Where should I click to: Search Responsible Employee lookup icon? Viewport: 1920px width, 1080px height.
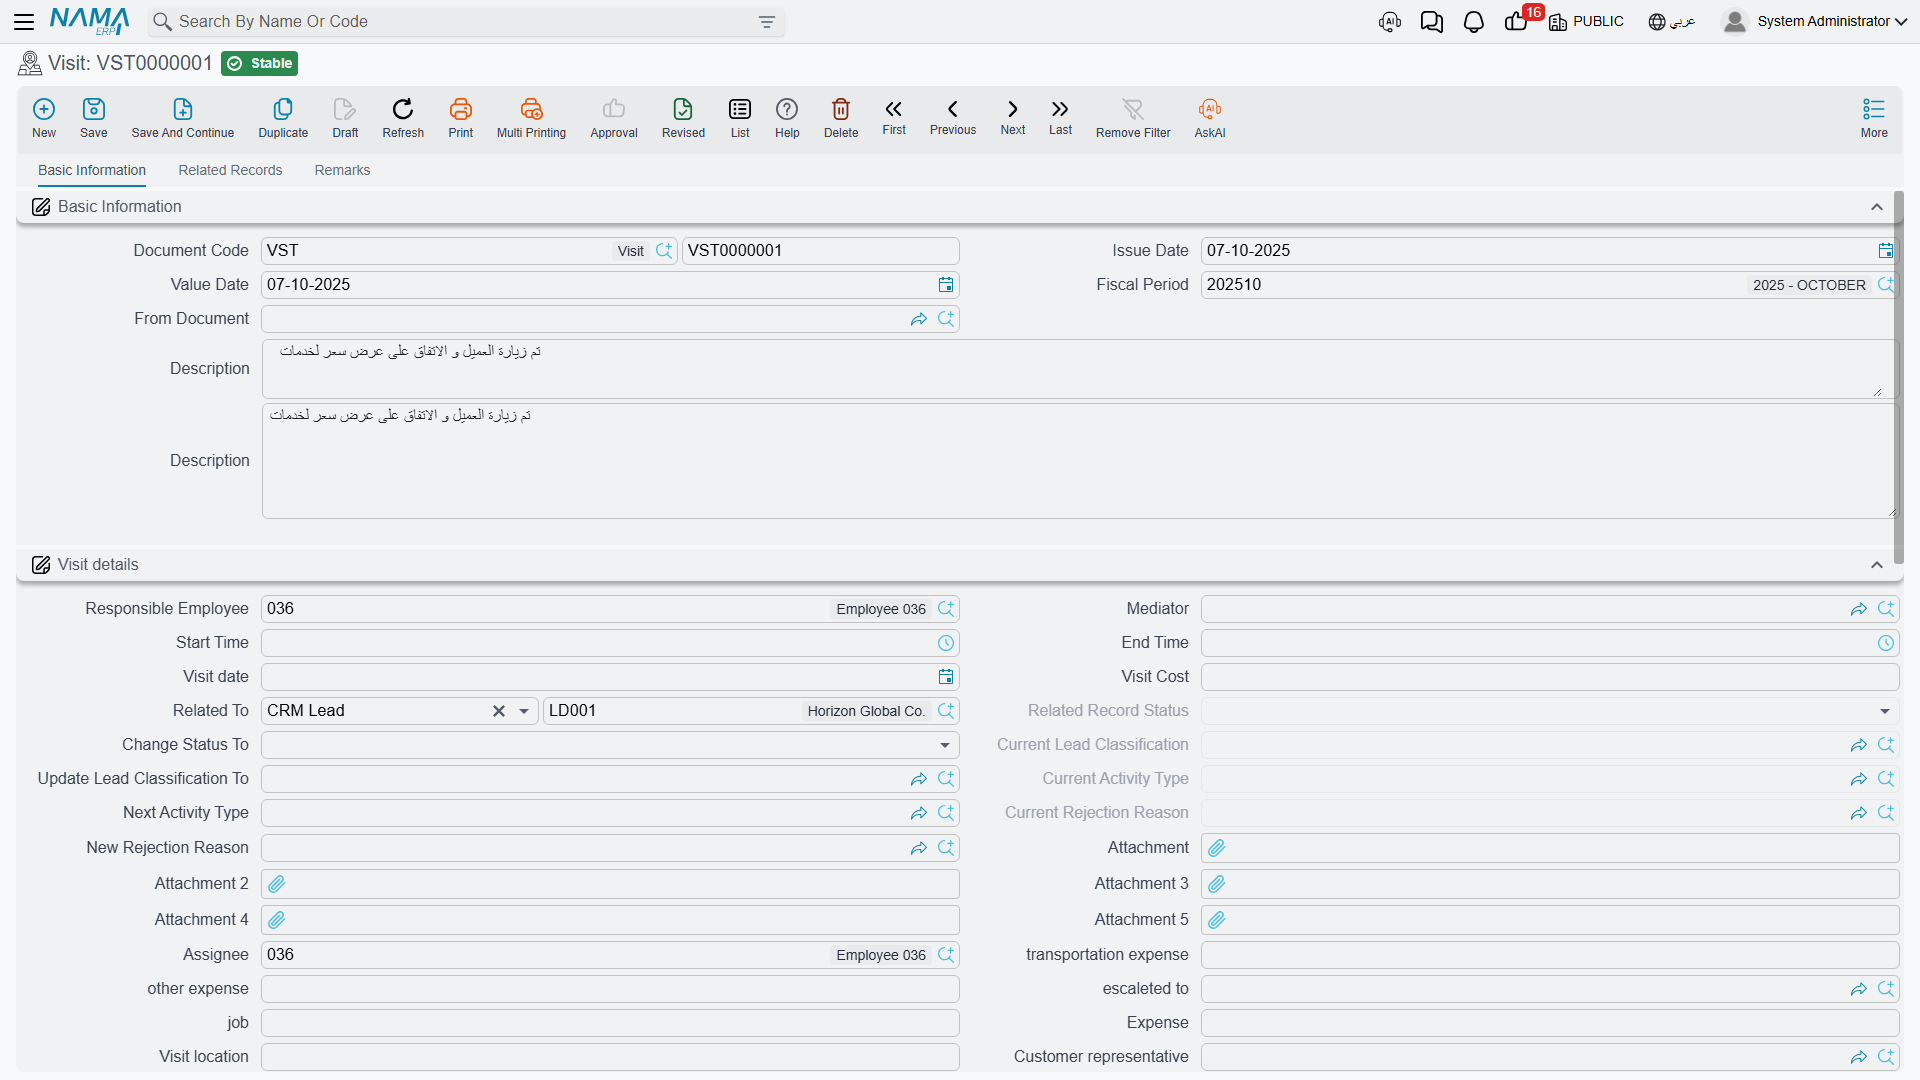pos(946,609)
